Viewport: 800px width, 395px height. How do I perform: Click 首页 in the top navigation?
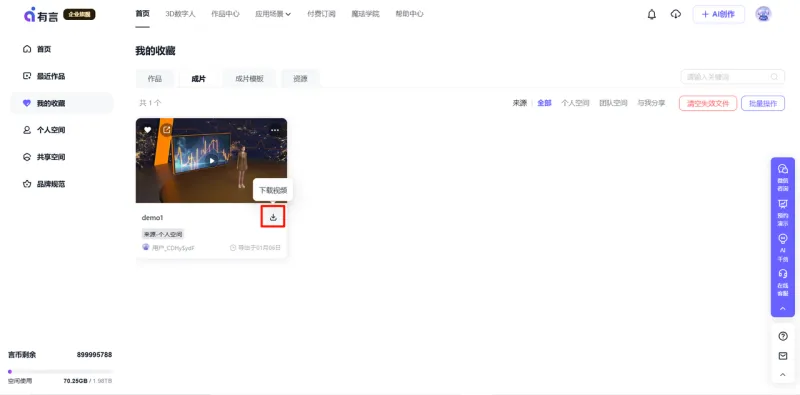pyautogui.click(x=142, y=14)
